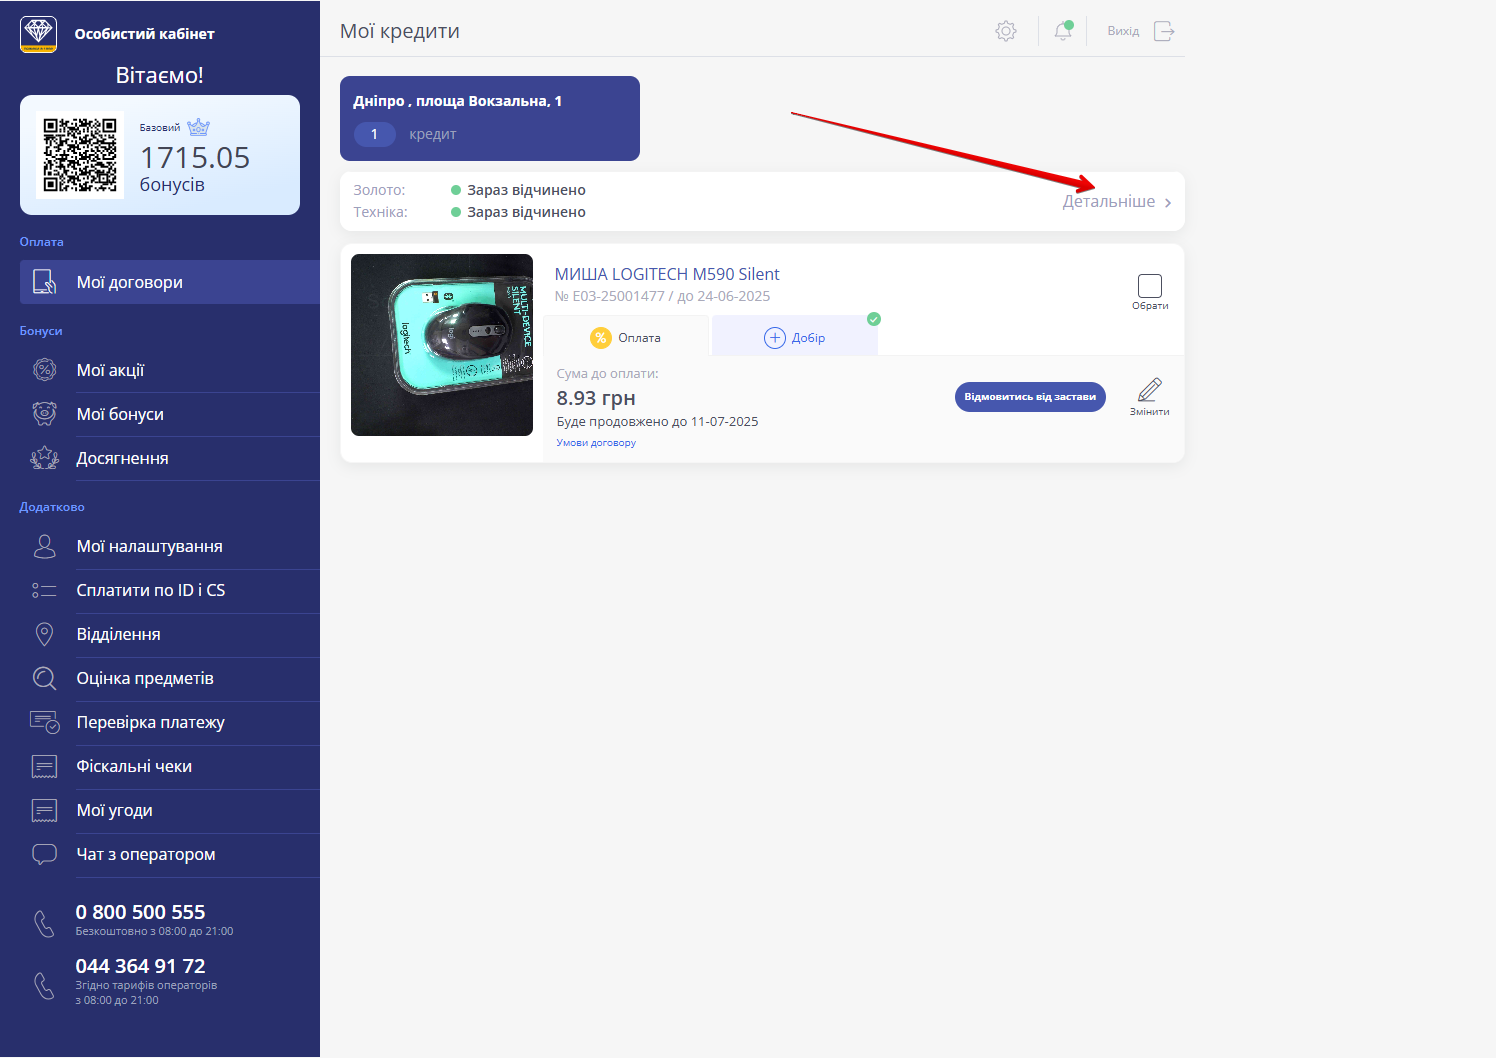Open Мої договори in the sidebar
The height and width of the screenshot is (1058, 1496).
point(130,282)
